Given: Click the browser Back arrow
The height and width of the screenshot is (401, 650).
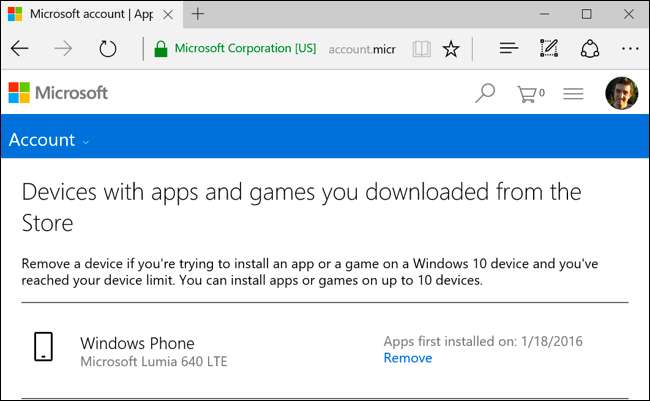Looking at the screenshot, I should point(19,48).
